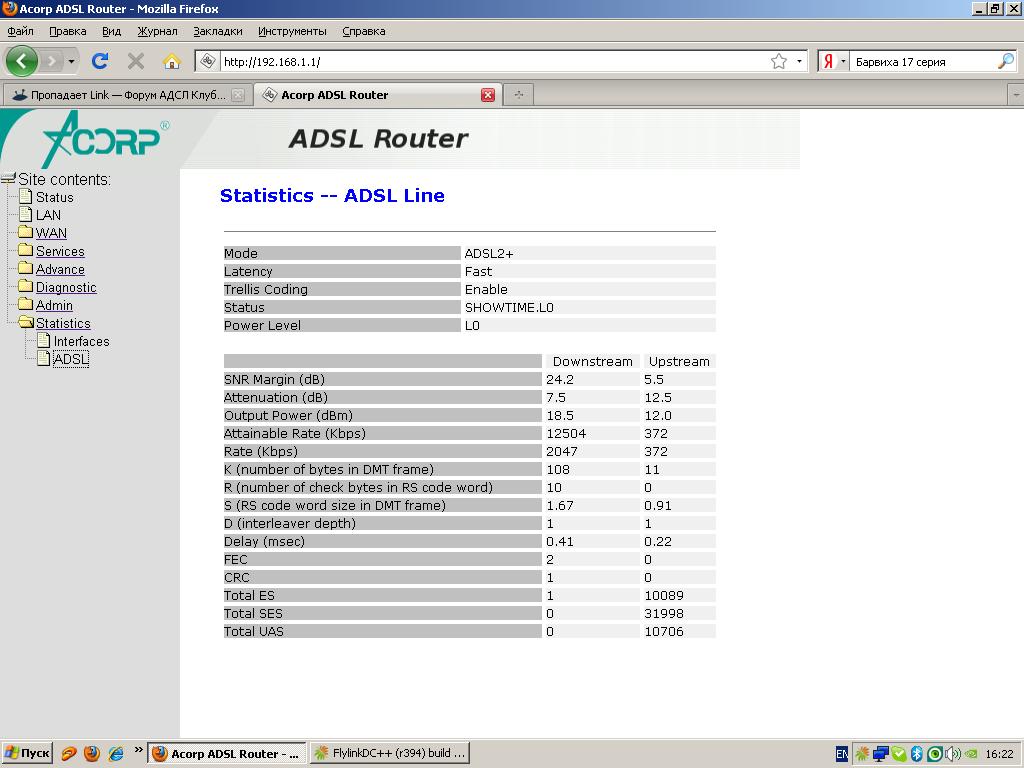Open the Yandex search engine selector

click(833, 61)
